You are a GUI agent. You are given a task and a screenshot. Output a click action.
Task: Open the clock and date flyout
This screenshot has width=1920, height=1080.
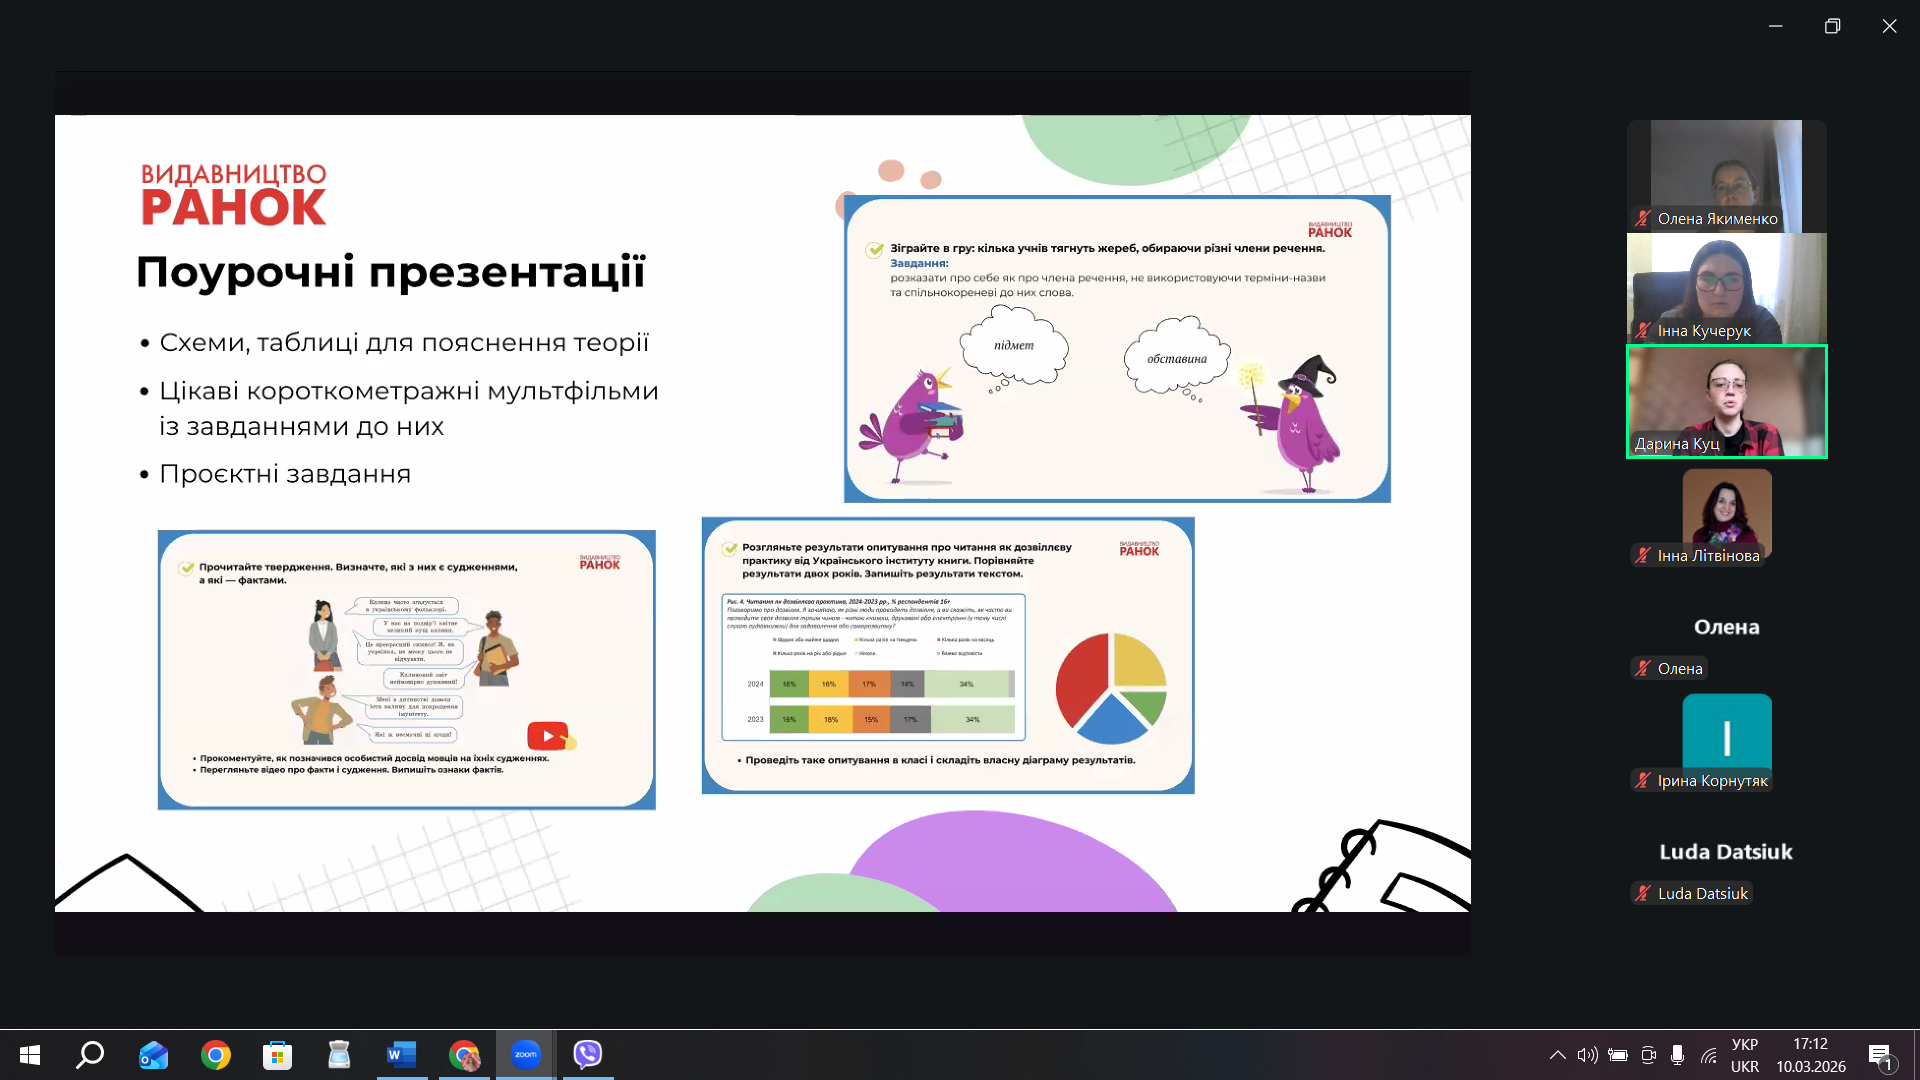[x=1811, y=1055]
